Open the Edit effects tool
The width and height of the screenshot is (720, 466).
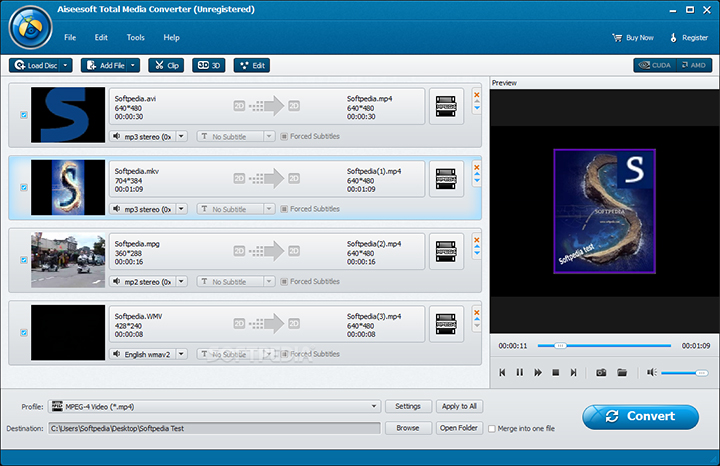point(251,65)
